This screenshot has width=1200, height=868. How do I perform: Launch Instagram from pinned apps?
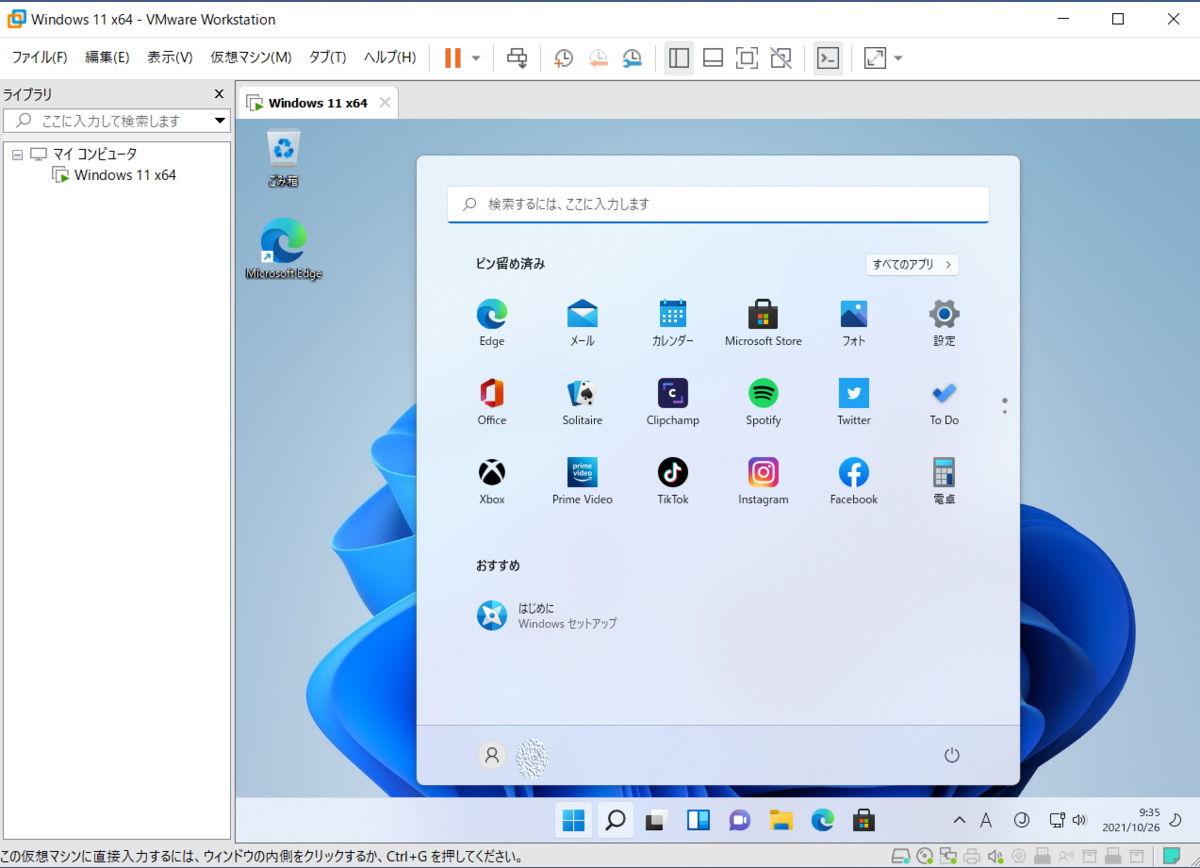[x=763, y=481]
